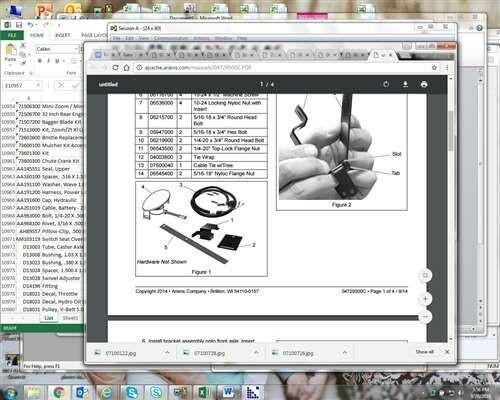Switch to the Excel INSERT tab
Screen dimensions: 500x400
pos(63,35)
